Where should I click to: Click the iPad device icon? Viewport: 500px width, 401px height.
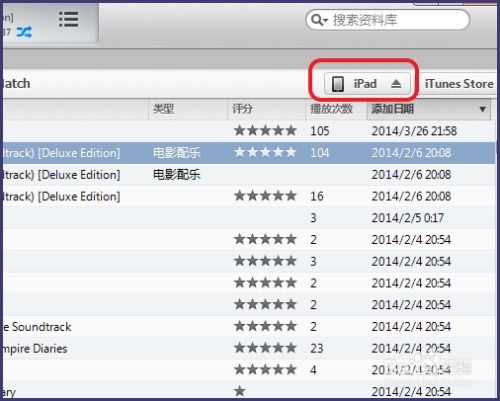coord(338,84)
